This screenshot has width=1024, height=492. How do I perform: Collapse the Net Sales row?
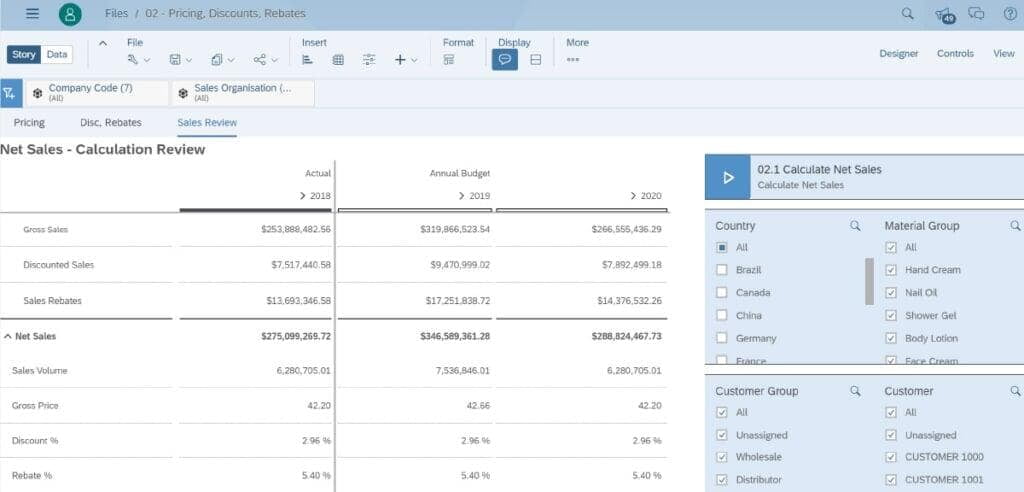point(7,337)
